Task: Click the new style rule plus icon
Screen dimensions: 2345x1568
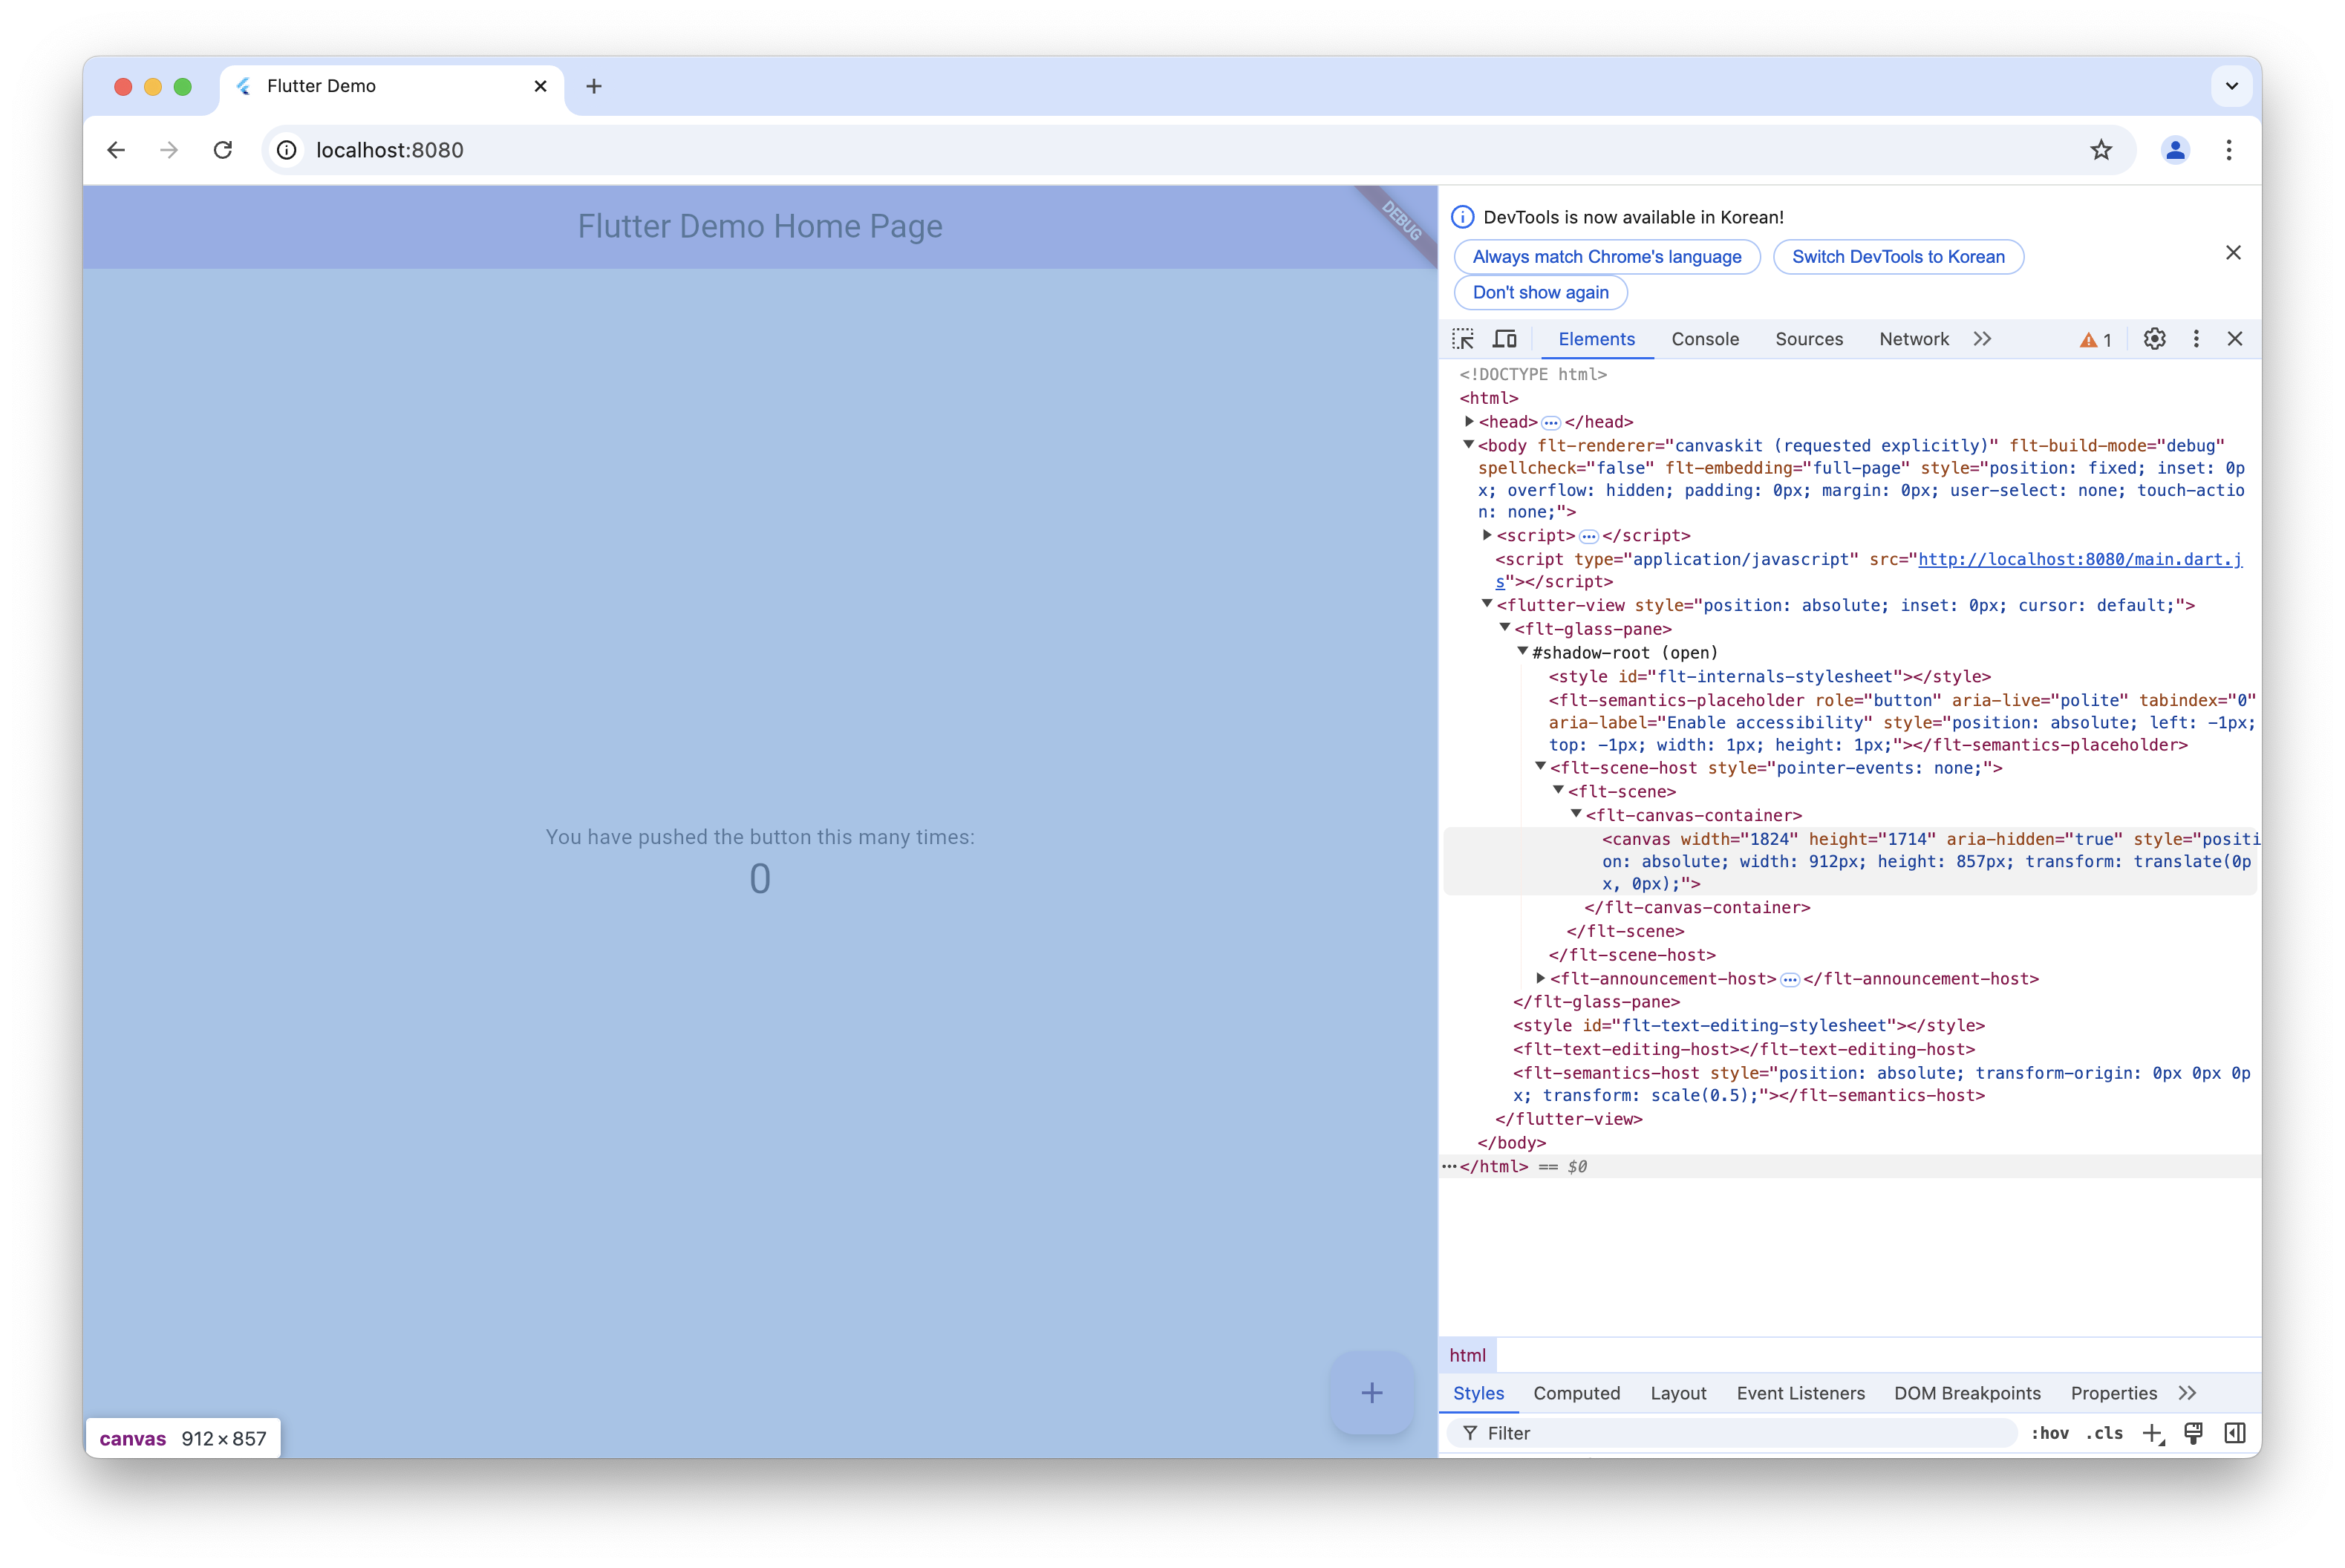Action: (2153, 1433)
